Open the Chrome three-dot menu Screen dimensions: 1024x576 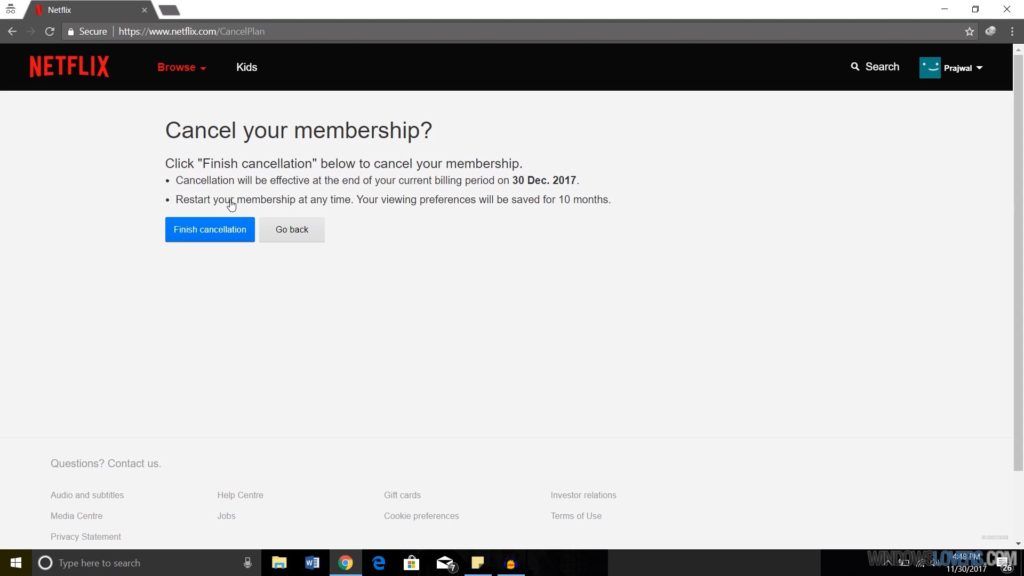click(1012, 31)
